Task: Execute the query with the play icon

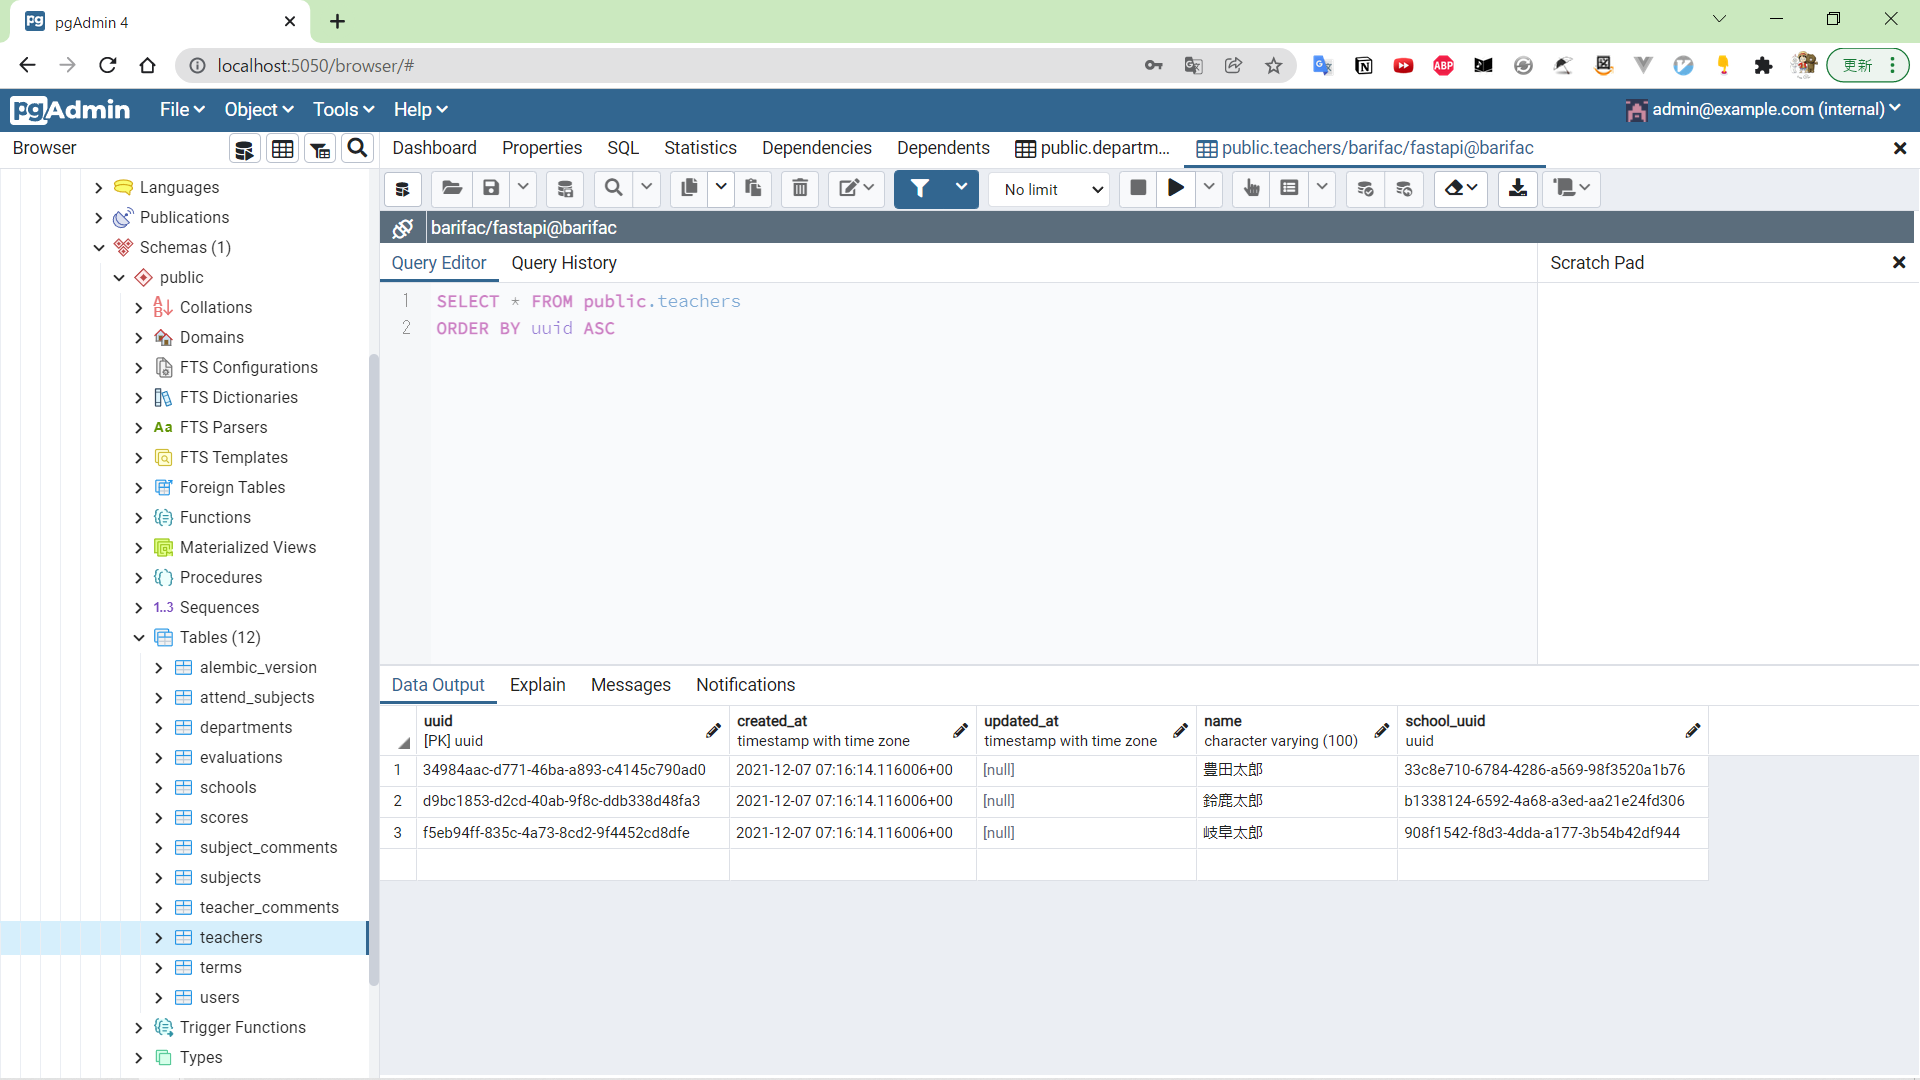Action: pos(1177,188)
